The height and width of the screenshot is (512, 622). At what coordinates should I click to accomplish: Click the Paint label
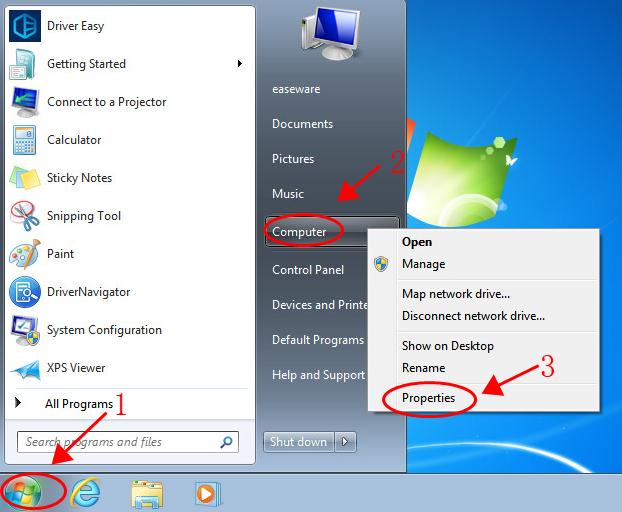click(60, 254)
